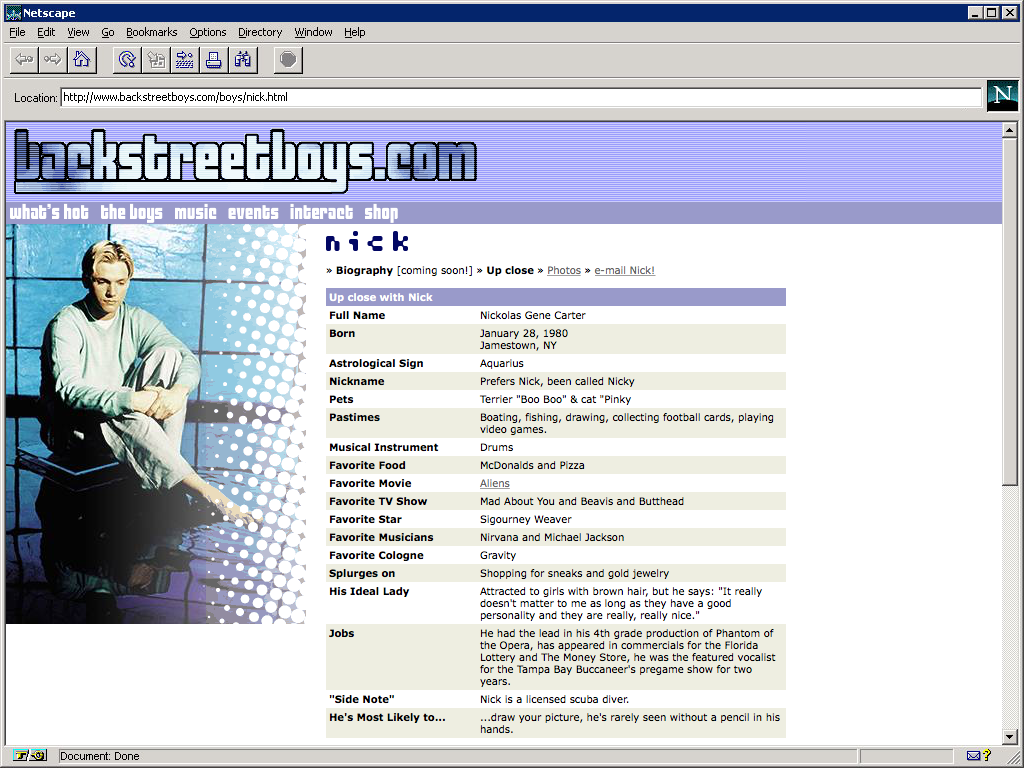Click the Back navigation arrow icon
Viewport: 1024px width, 768px height.
point(23,60)
